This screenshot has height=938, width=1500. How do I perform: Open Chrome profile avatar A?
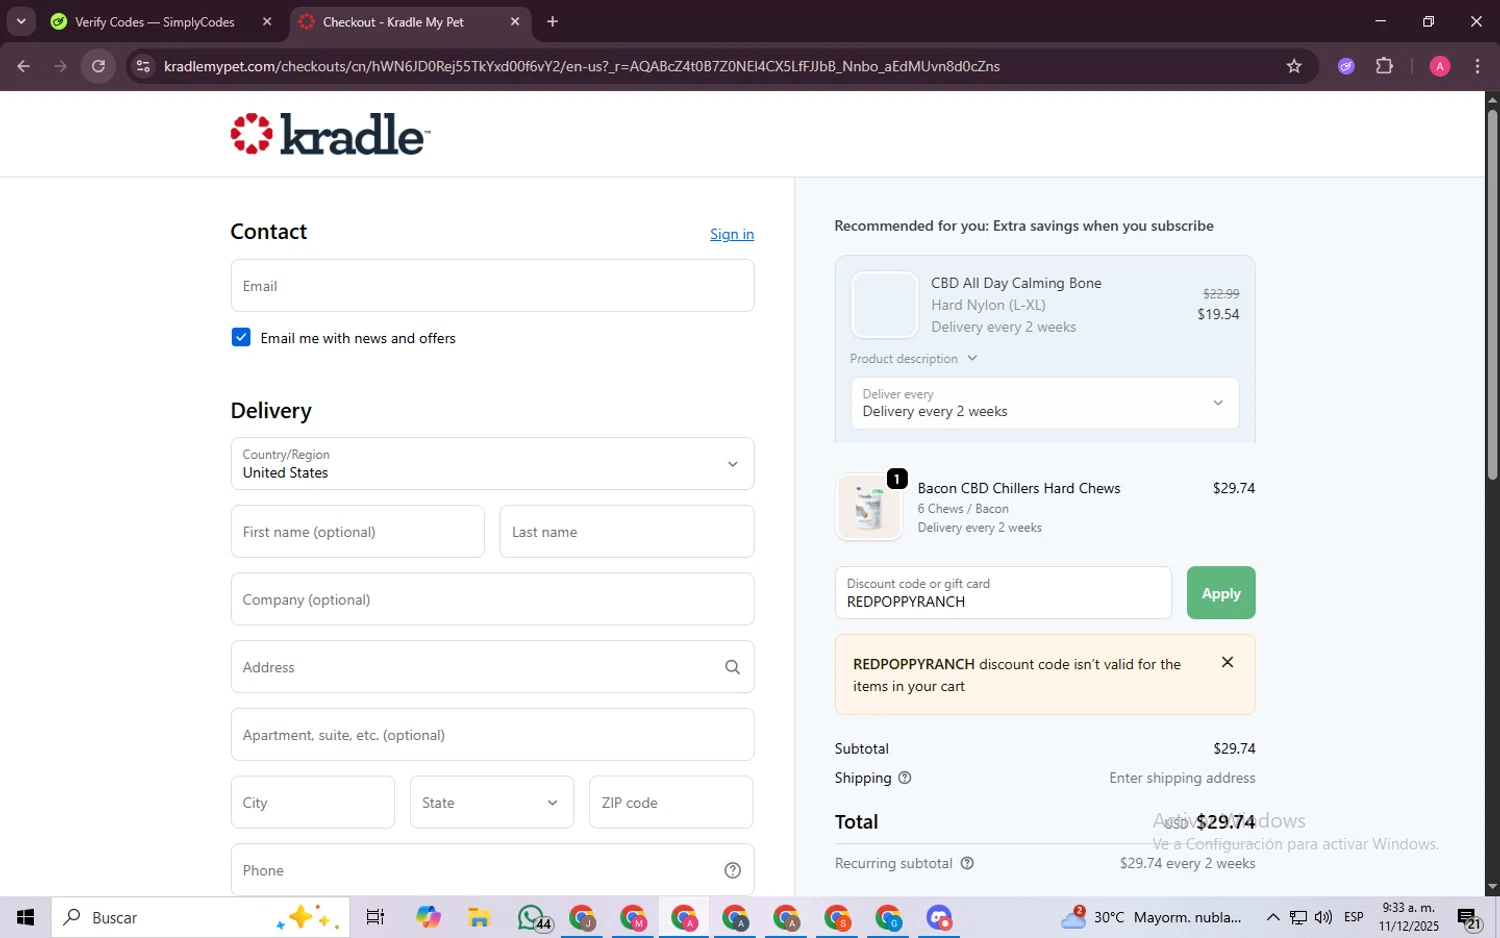[1440, 66]
